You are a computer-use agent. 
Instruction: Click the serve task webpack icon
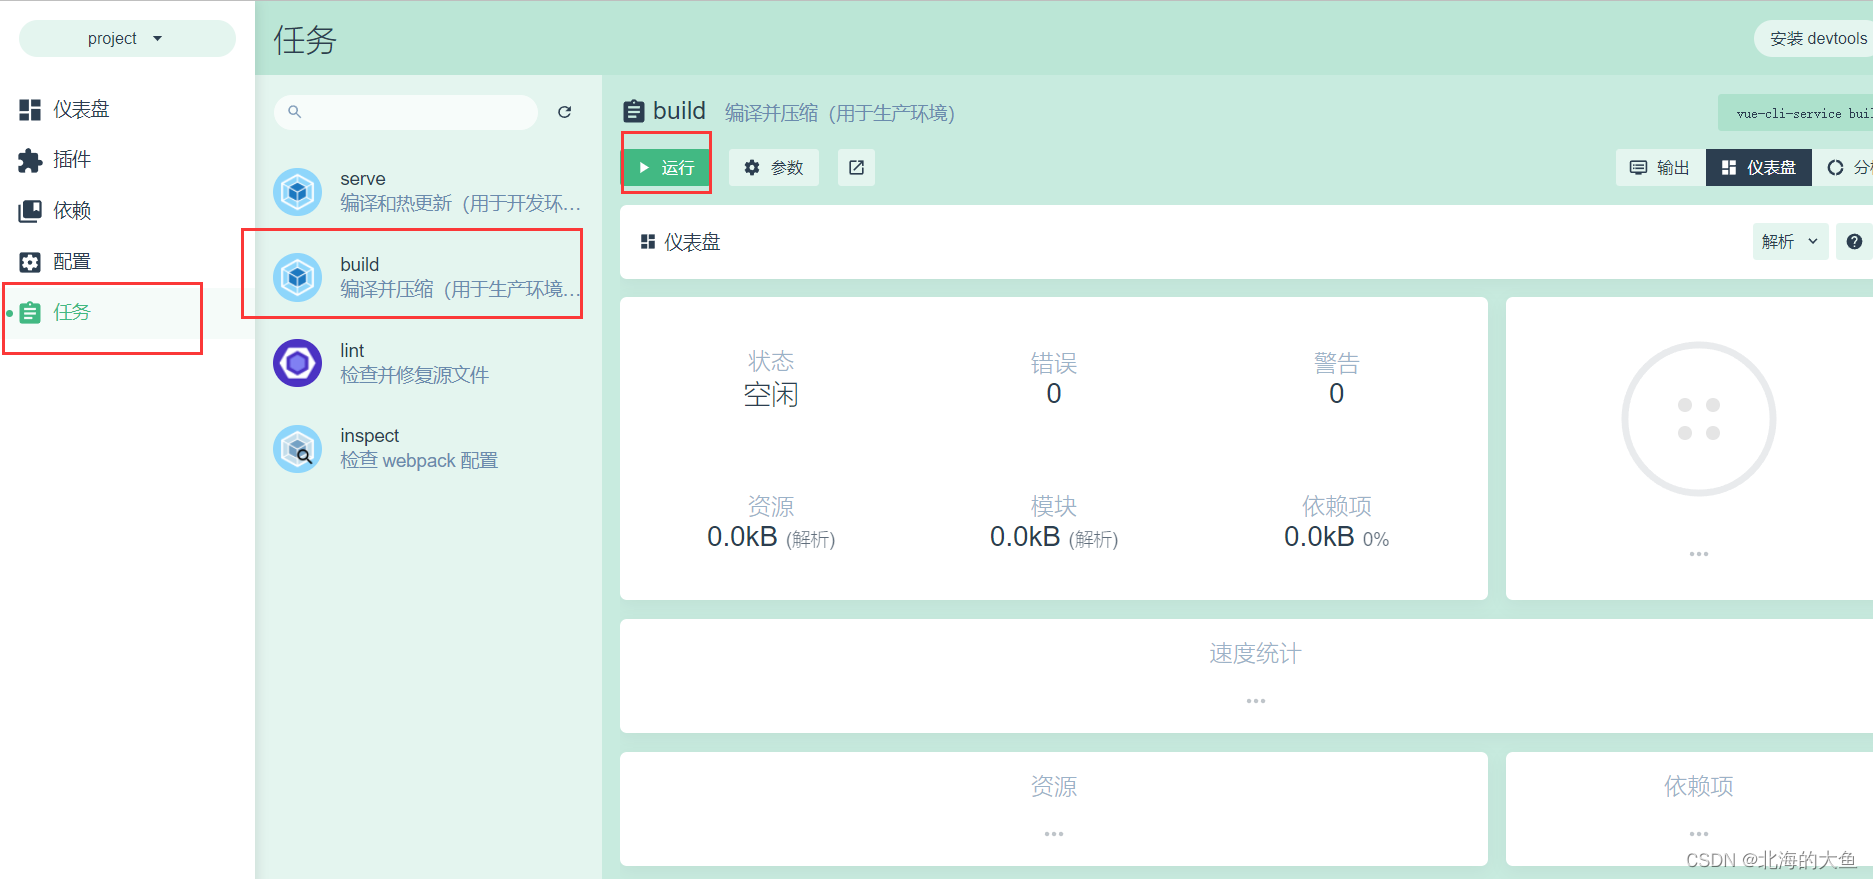pyautogui.click(x=298, y=191)
